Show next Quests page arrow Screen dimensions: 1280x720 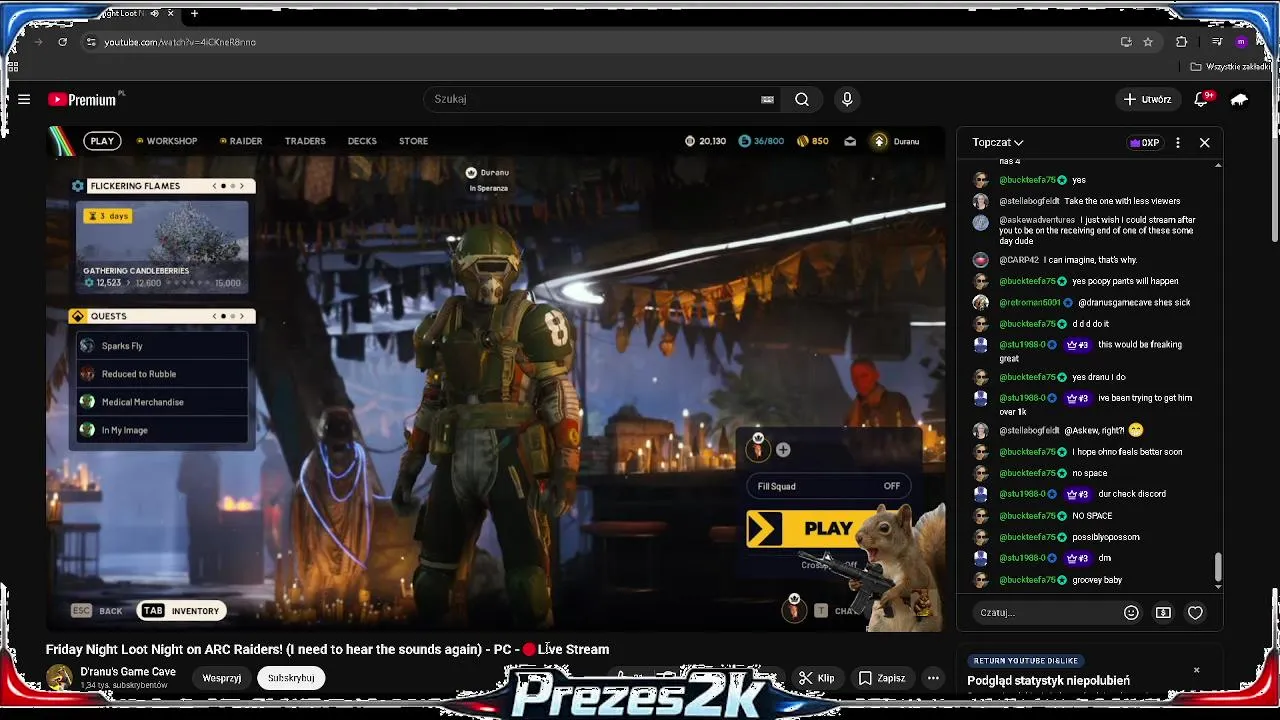(241, 316)
